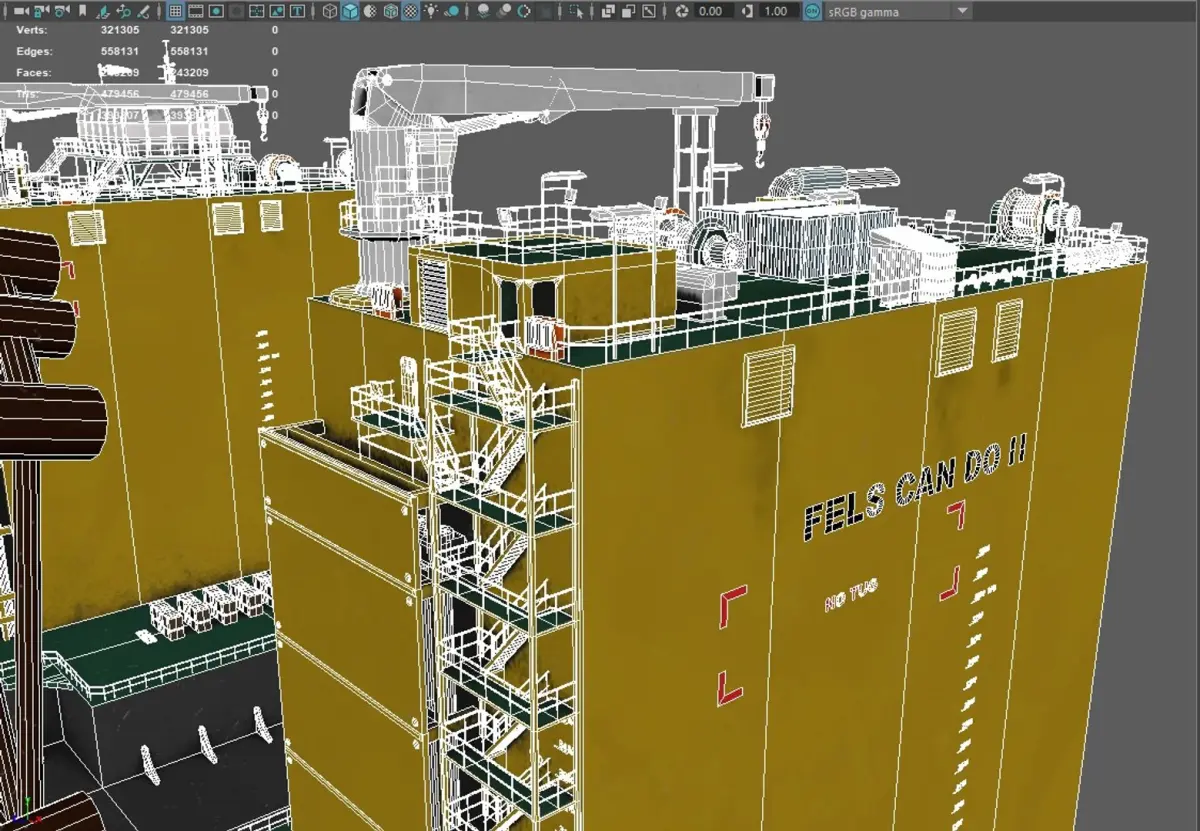
Task: Click the Use All Lights bulb icon
Action: 431,11
